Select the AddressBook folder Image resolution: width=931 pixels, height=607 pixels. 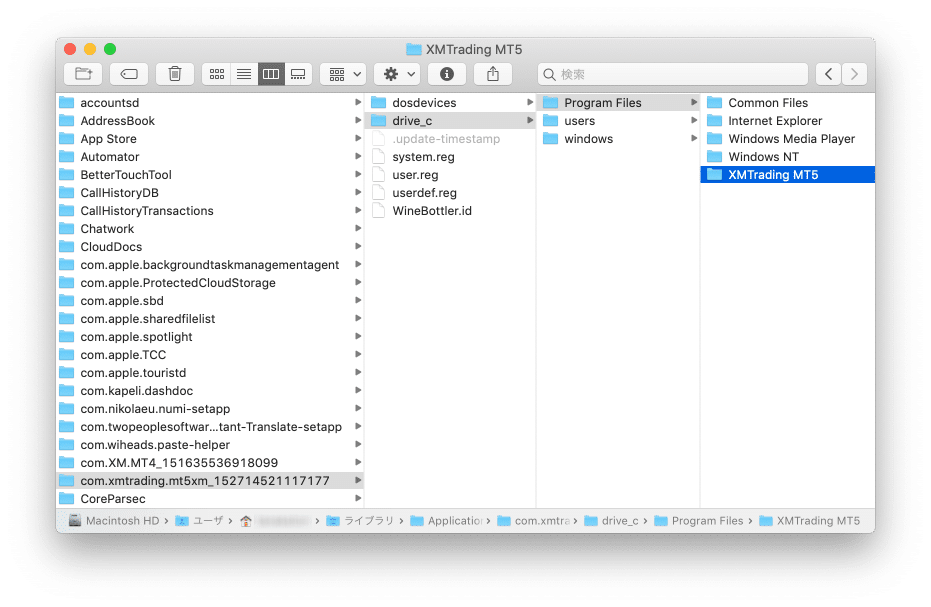(210, 121)
